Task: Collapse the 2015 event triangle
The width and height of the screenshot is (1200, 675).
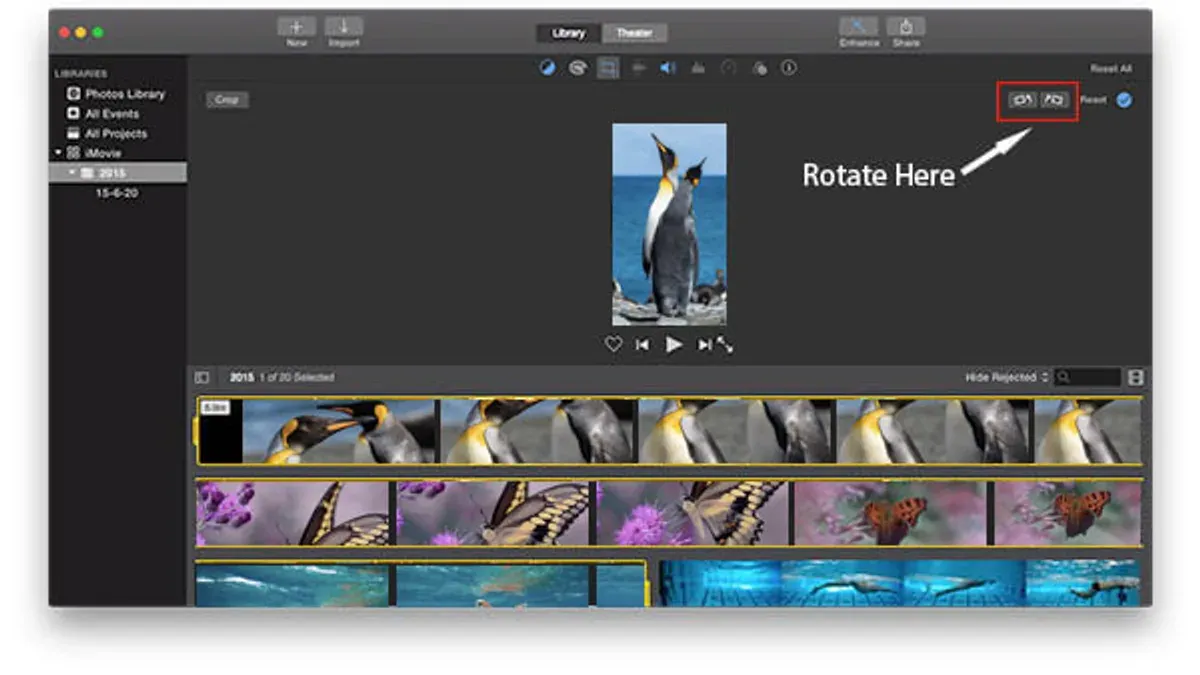Action: 72,173
